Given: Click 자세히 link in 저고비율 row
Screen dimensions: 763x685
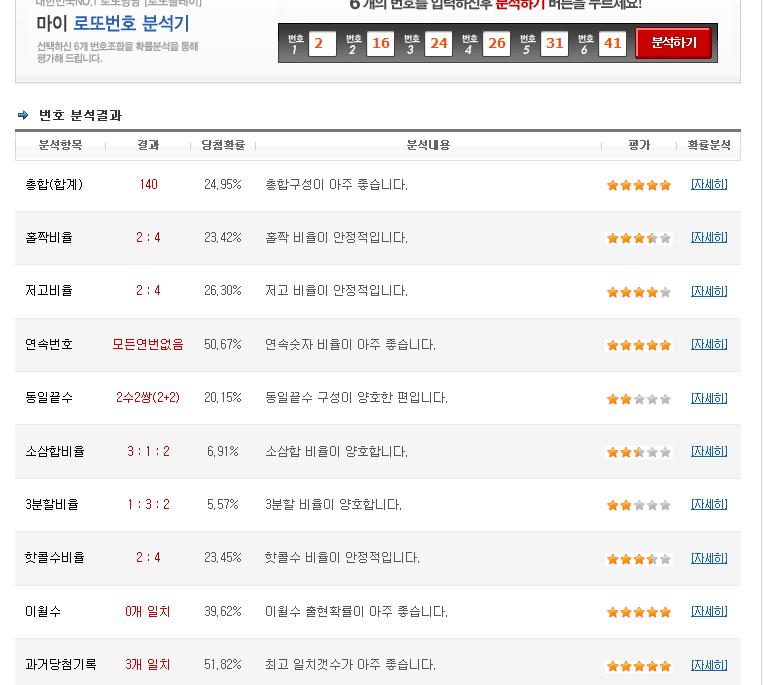Looking at the screenshot, I should [709, 291].
